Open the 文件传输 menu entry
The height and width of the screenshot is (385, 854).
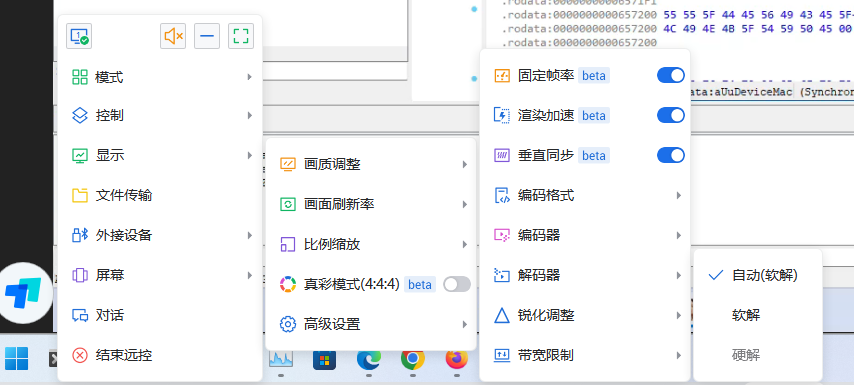click(160, 195)
